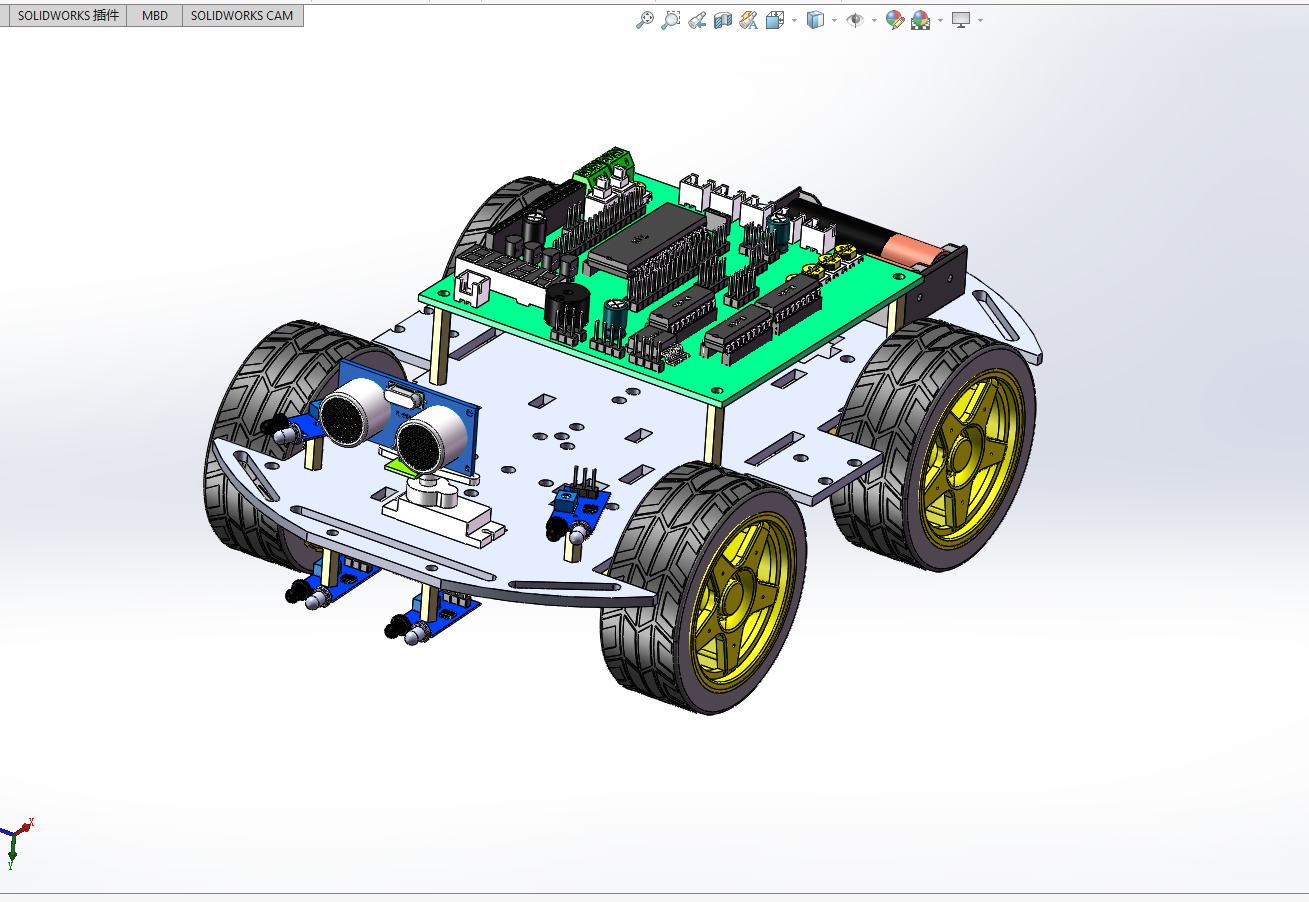This screenshot has height=902, width=1309.
Task: Select the ultrasonic sensor on the car
Action: (401, 419)
